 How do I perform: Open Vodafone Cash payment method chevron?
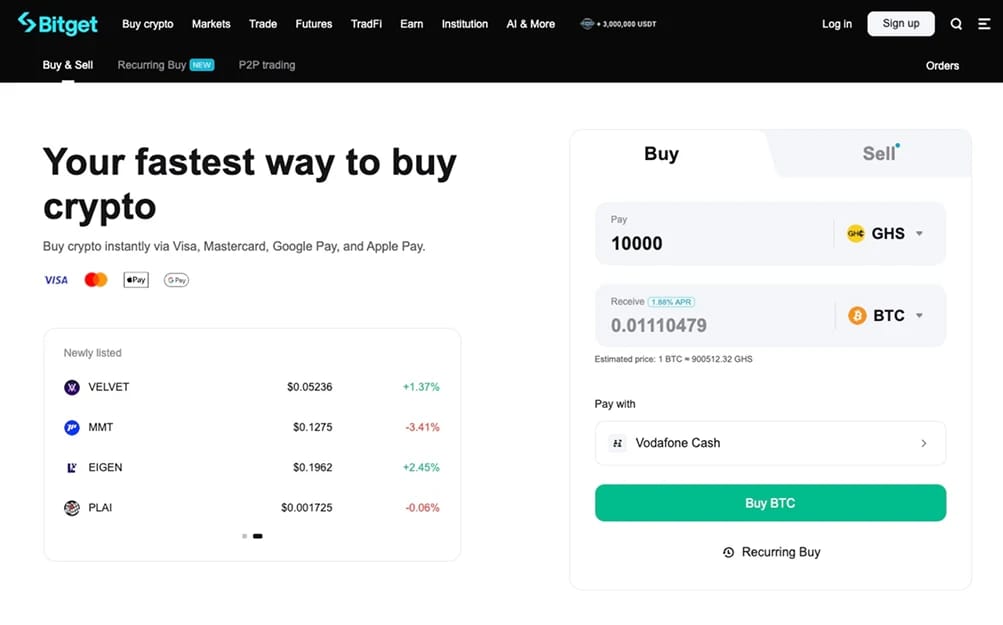924,443
